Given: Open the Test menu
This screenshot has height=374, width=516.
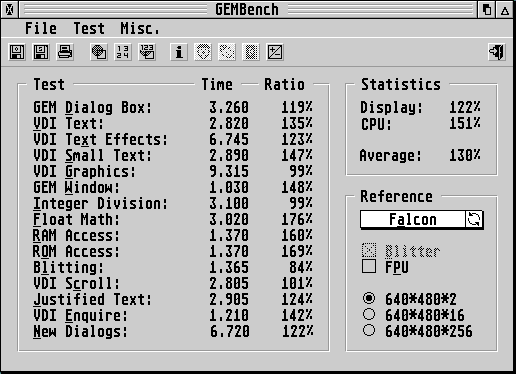Looking at the screenshot, I should tap(89, 28).
